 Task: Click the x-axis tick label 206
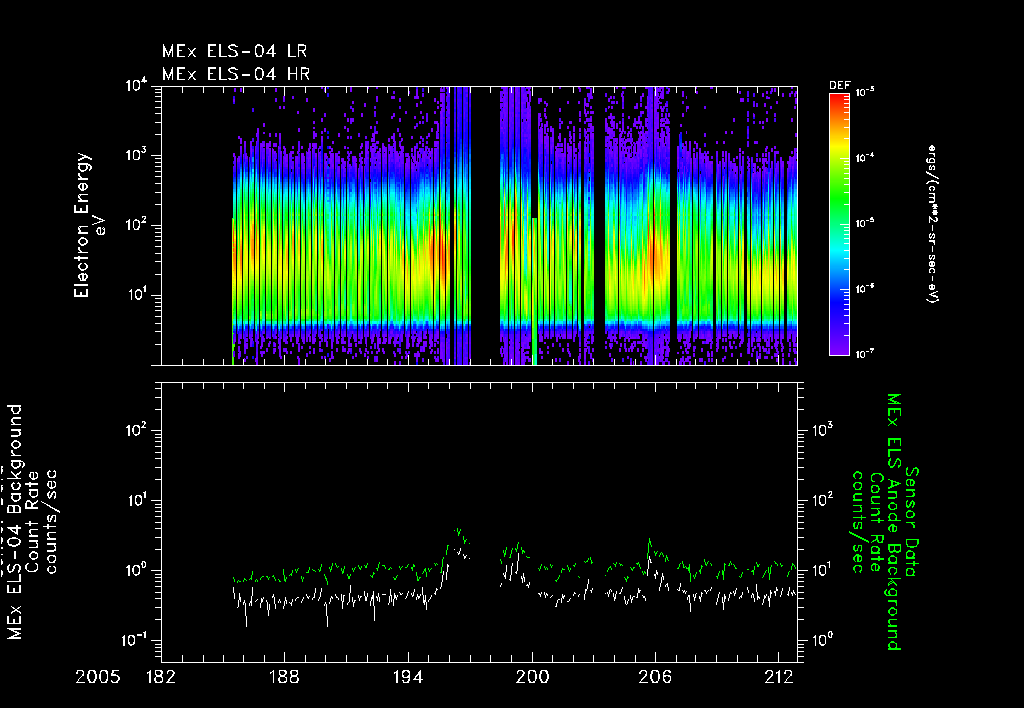pyautogui.click(x=656, y=677)
